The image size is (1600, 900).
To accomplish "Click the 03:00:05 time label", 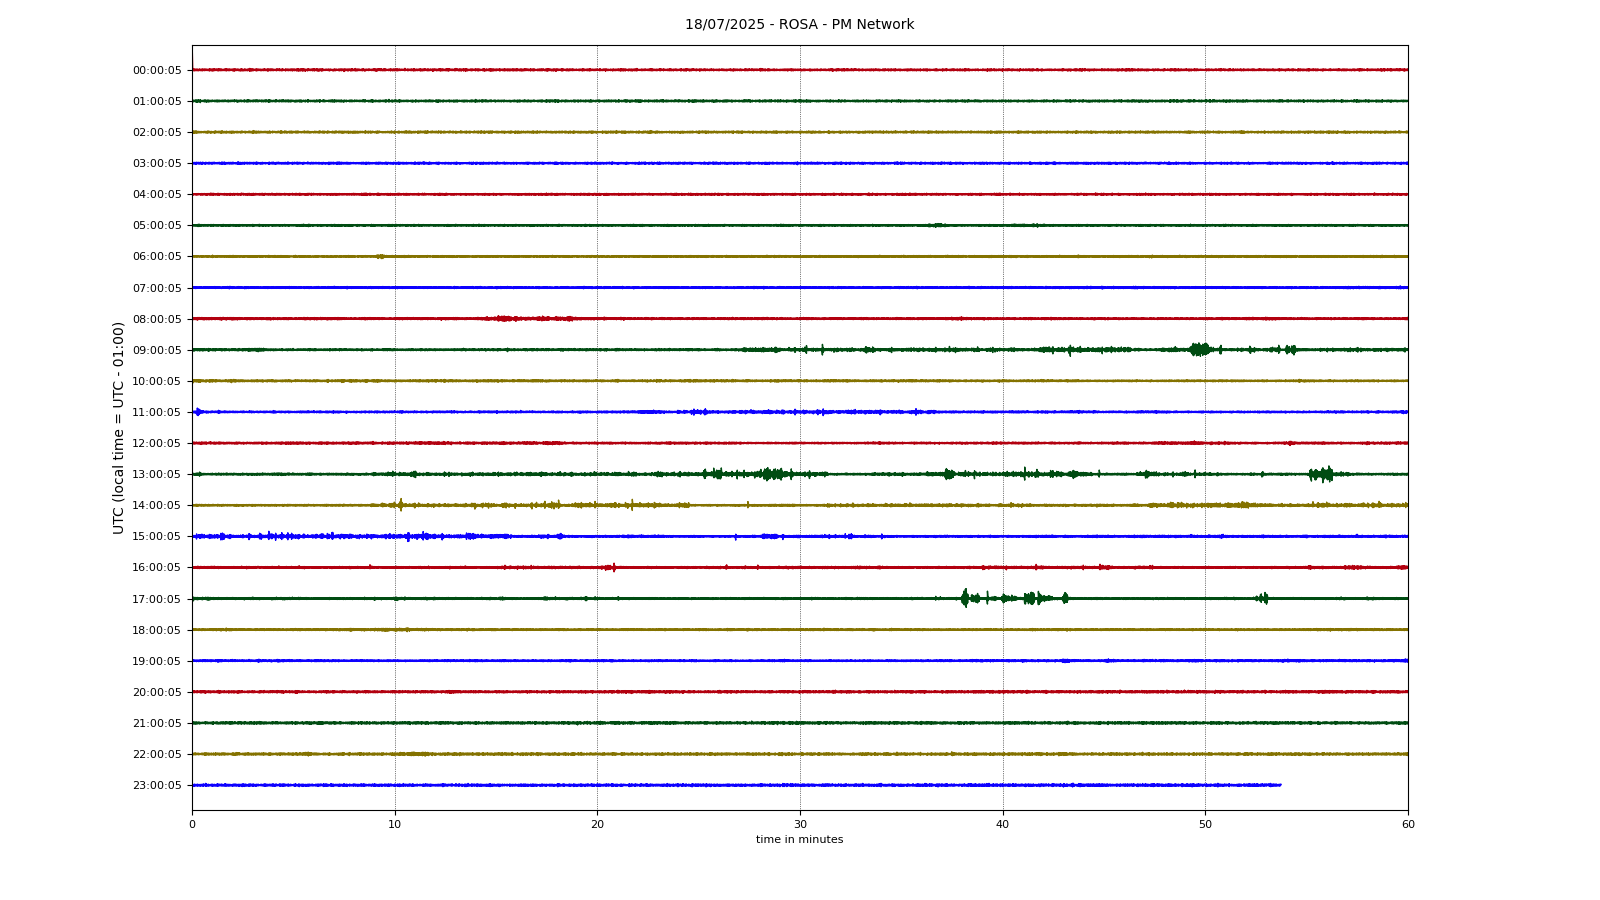I will [x=157, y=163].
